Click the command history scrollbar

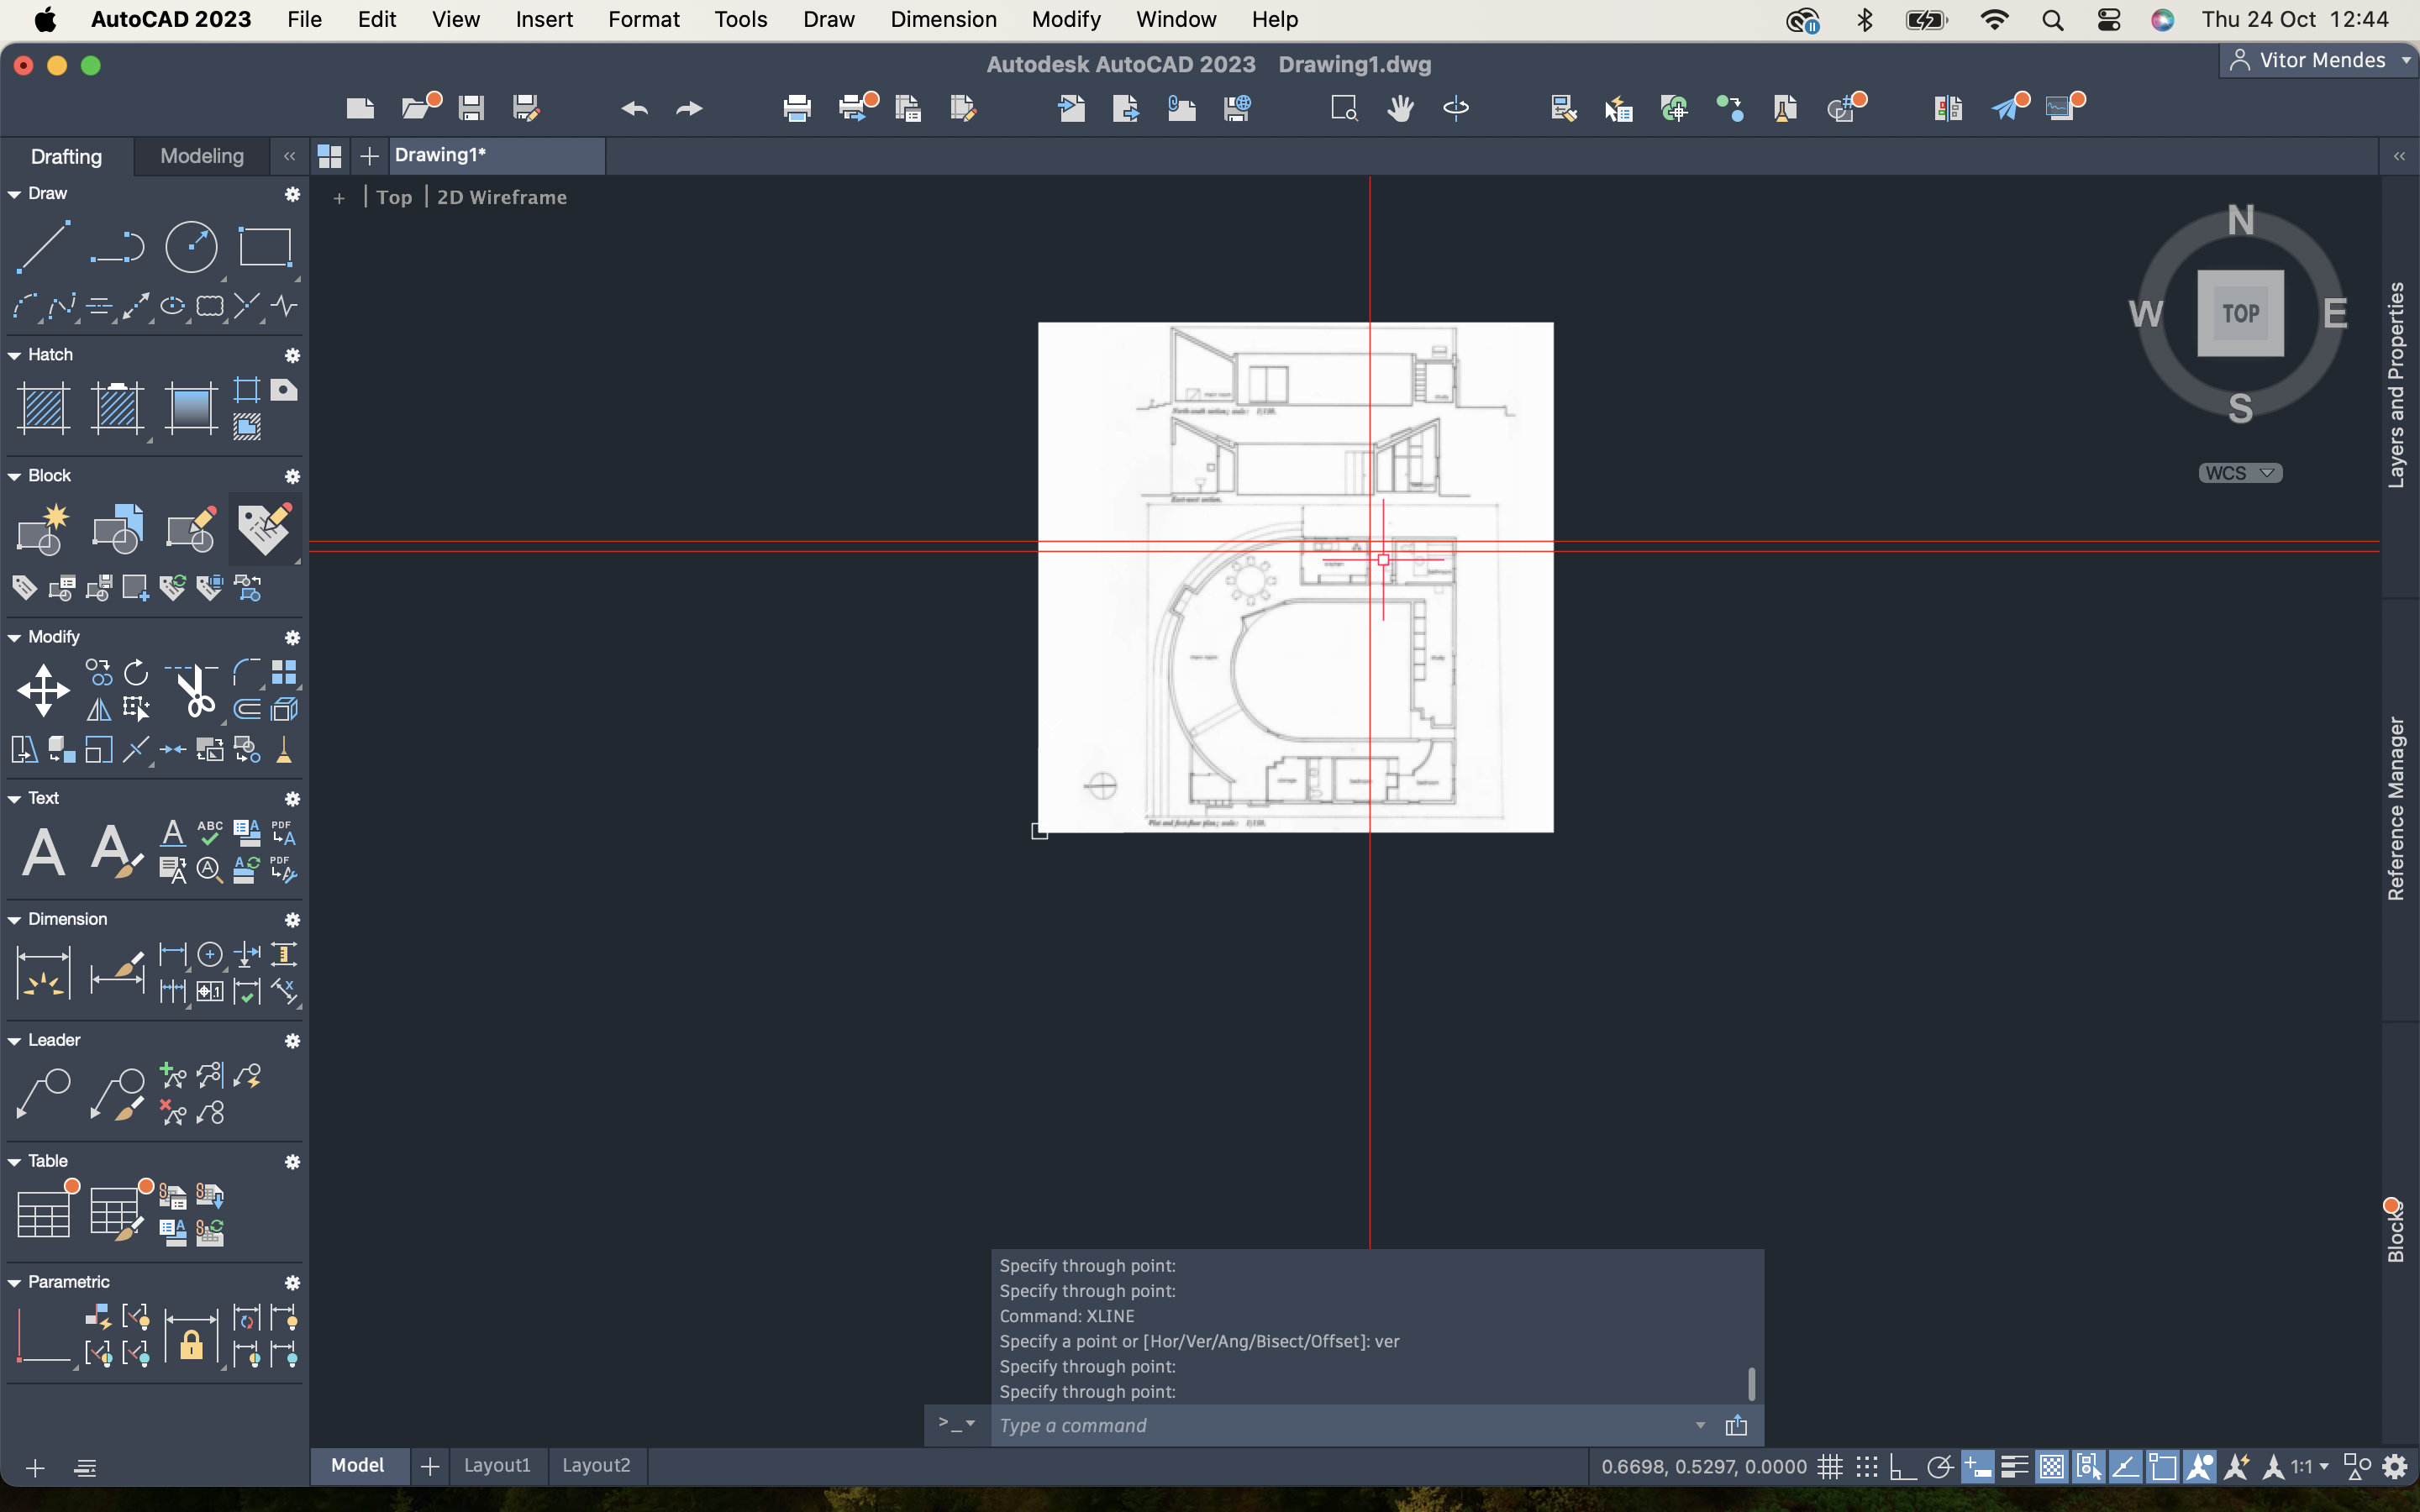point(1751,1384)
